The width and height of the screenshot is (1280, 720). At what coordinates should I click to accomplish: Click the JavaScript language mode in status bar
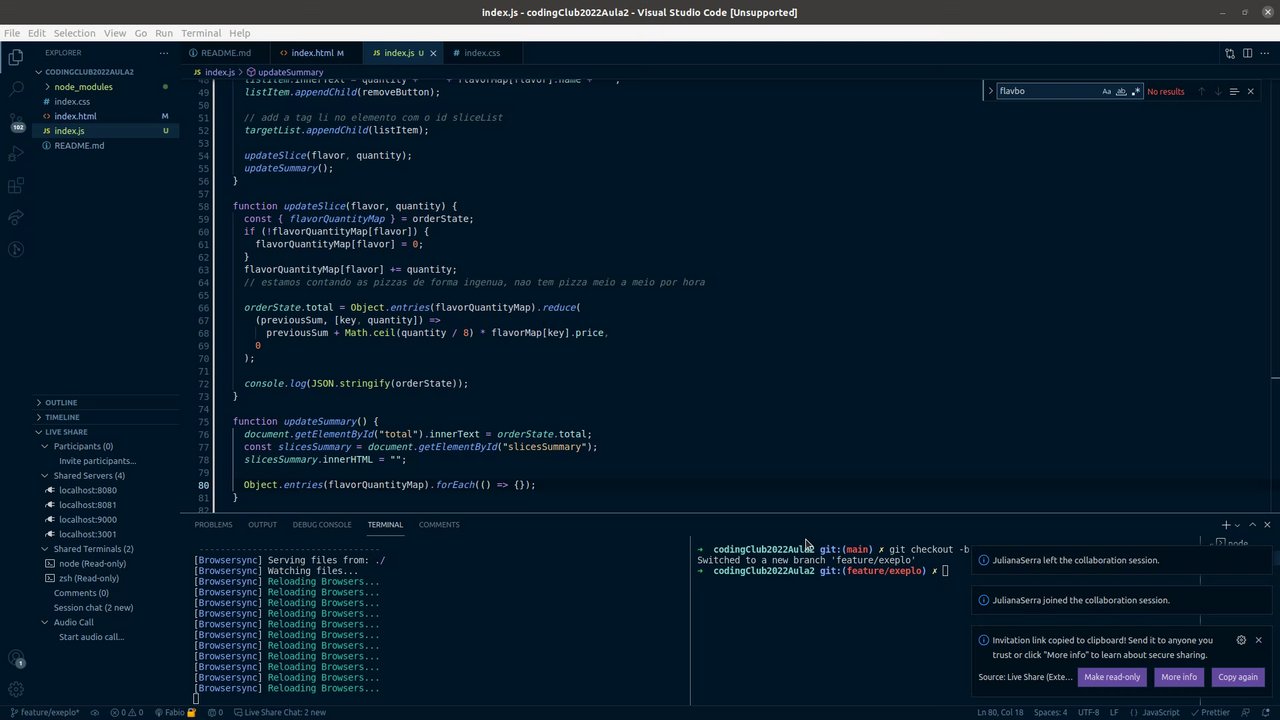pyautogui.click(x=1160, y=713)
